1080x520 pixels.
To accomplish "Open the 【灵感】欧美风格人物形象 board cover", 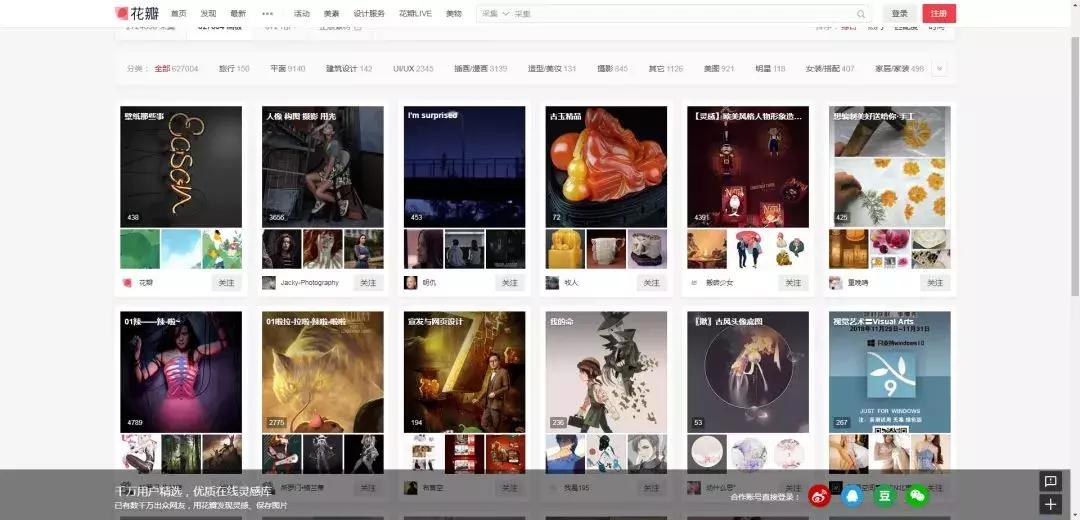I will 748,167.
